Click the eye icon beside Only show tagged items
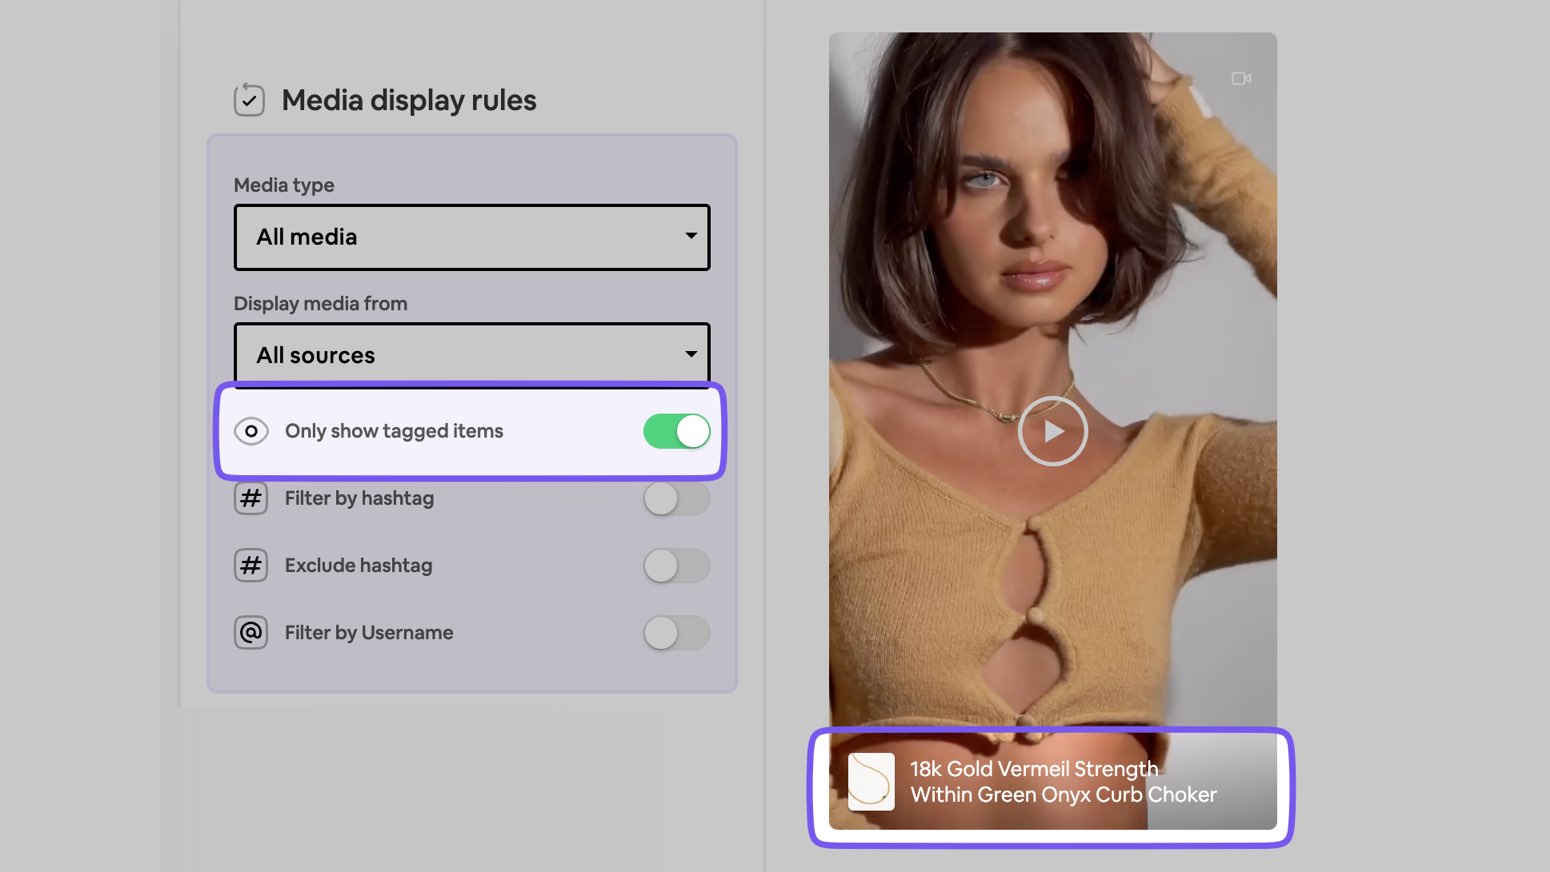Image resolution: width=1550 pixels, height=872 pixels. coord(251,431)
